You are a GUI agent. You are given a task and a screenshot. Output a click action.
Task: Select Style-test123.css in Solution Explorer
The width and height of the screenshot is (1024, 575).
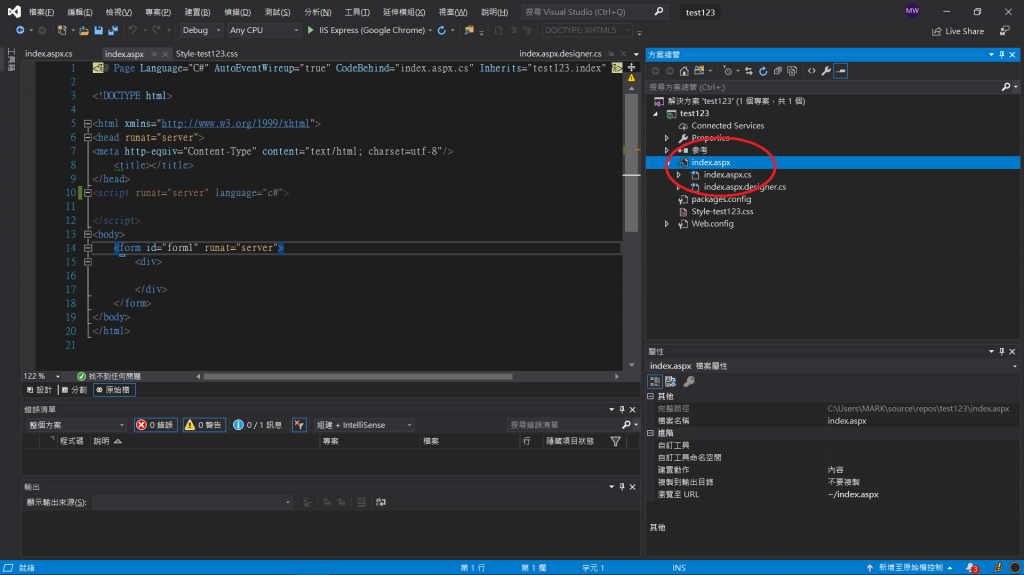pyautogui.click(x=722, y=212)
